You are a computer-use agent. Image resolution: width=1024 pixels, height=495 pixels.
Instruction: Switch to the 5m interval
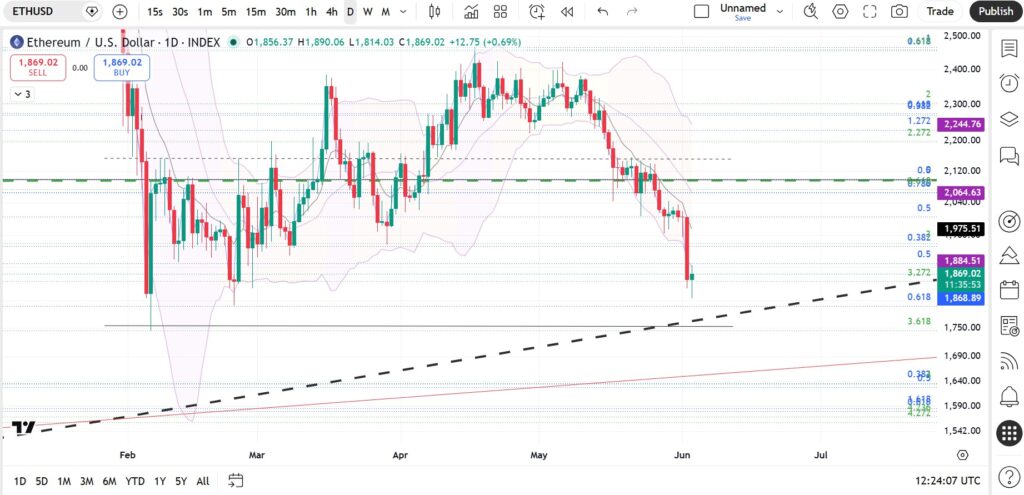(x=229, y=11)
